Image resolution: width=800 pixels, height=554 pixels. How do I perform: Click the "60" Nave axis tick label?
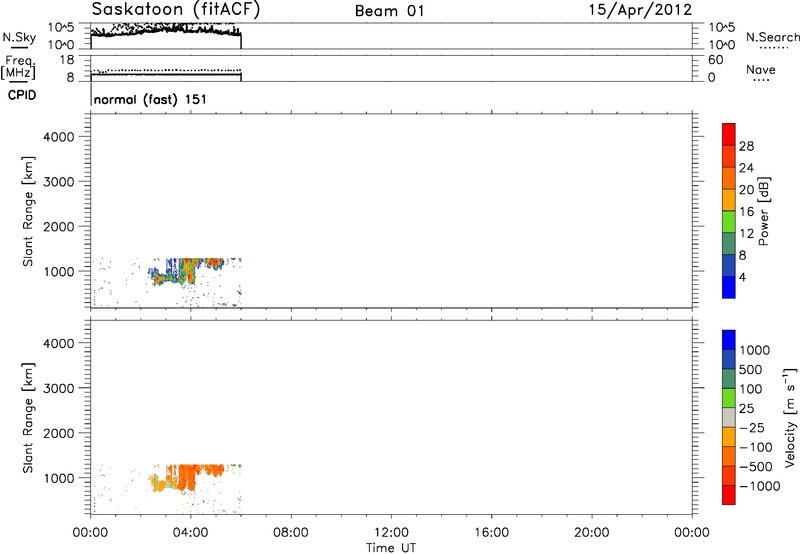point(715,60)
